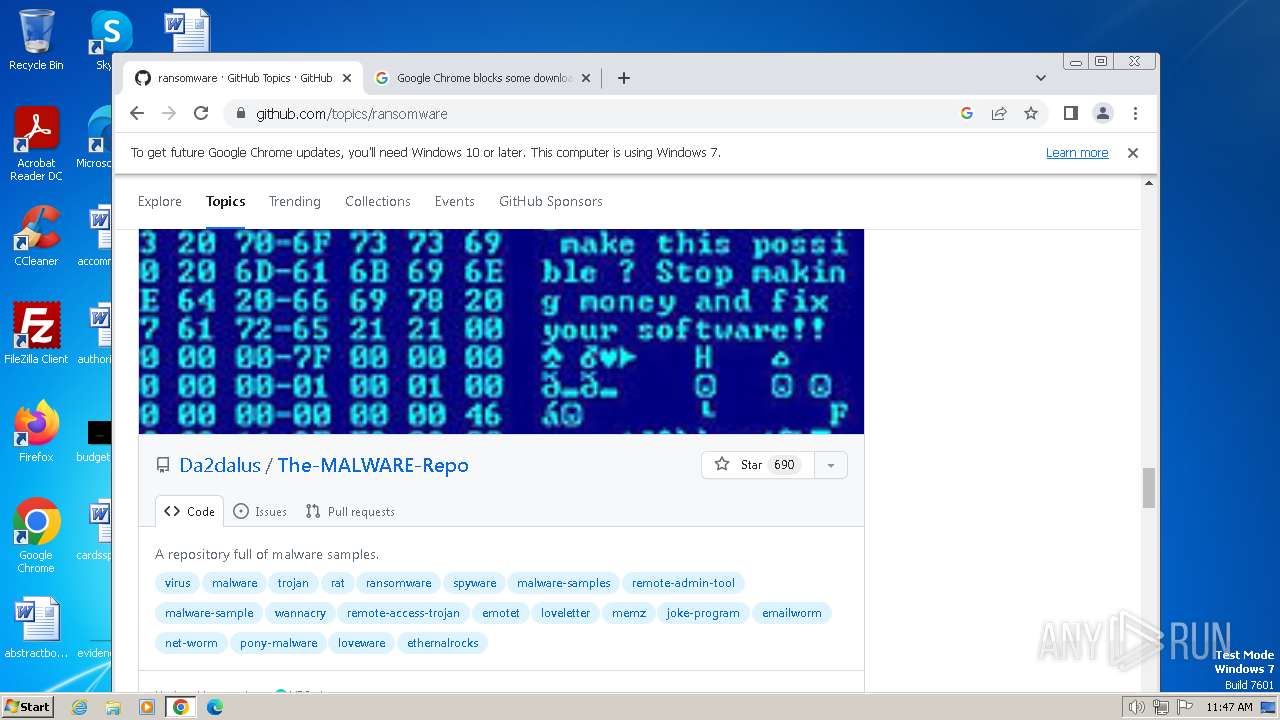Open the Collections navigation item
Image resolution: width=1280 pixels, height=720 pixels.
[378, 201]
